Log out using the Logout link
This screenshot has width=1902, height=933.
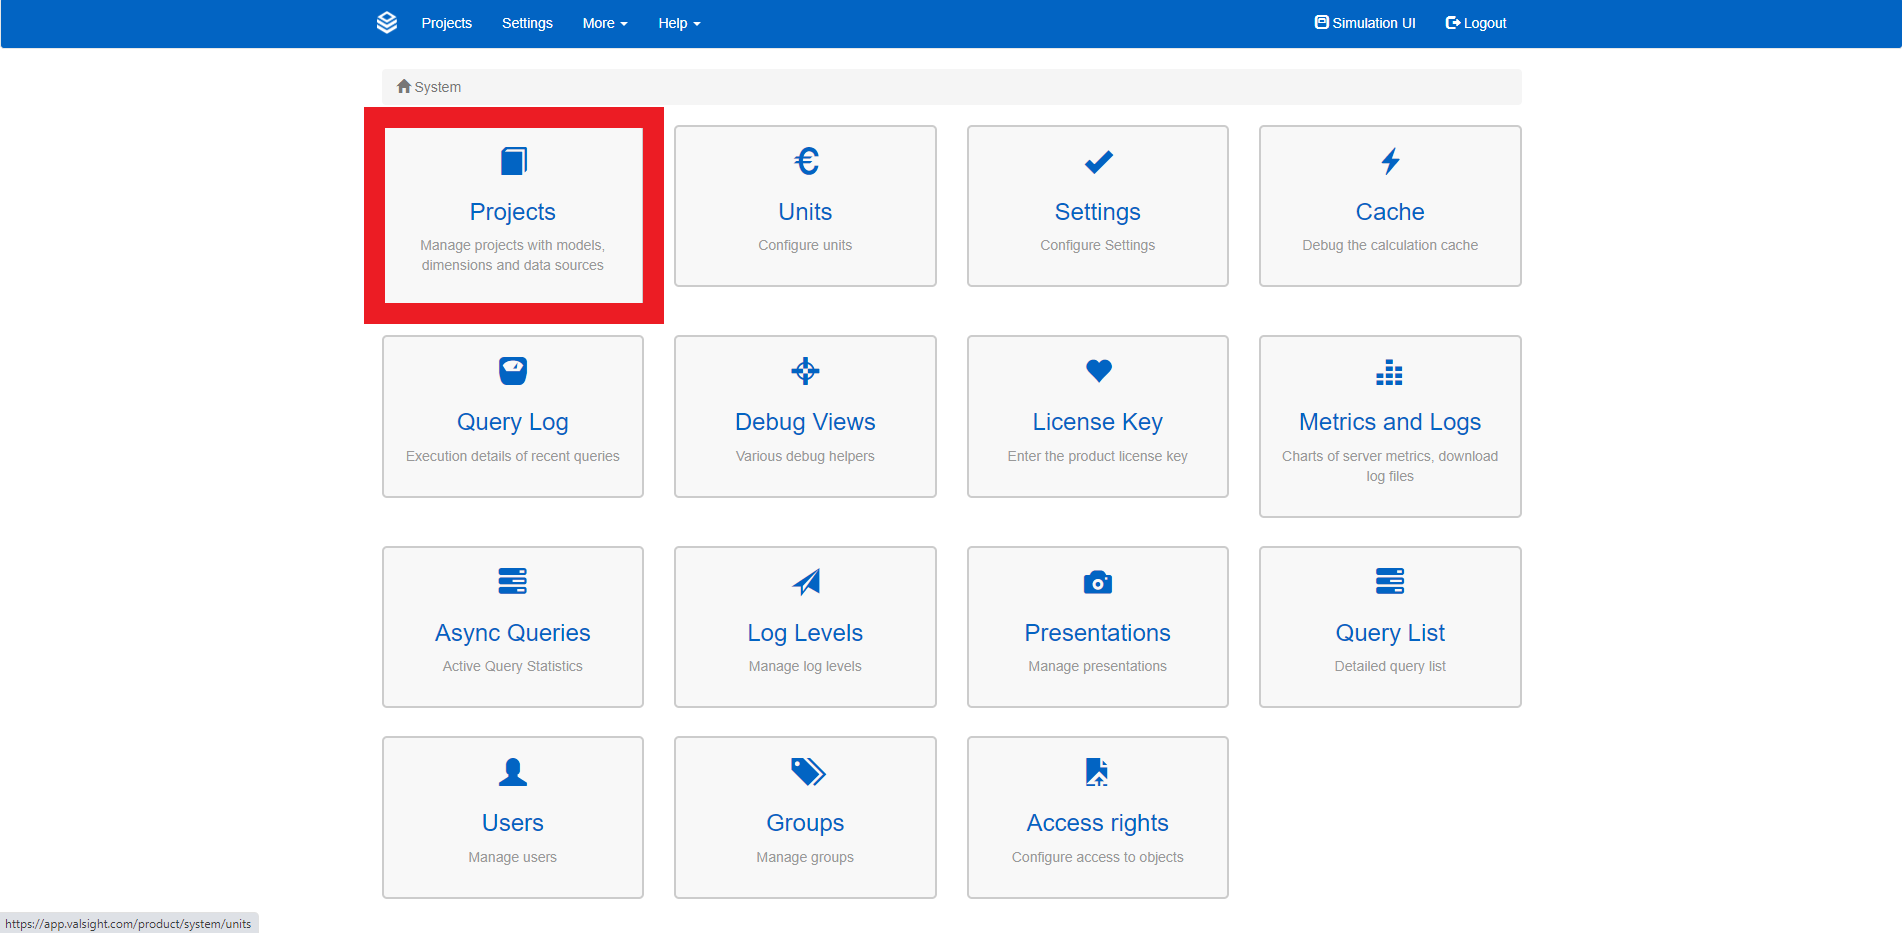pos(1476,23)
